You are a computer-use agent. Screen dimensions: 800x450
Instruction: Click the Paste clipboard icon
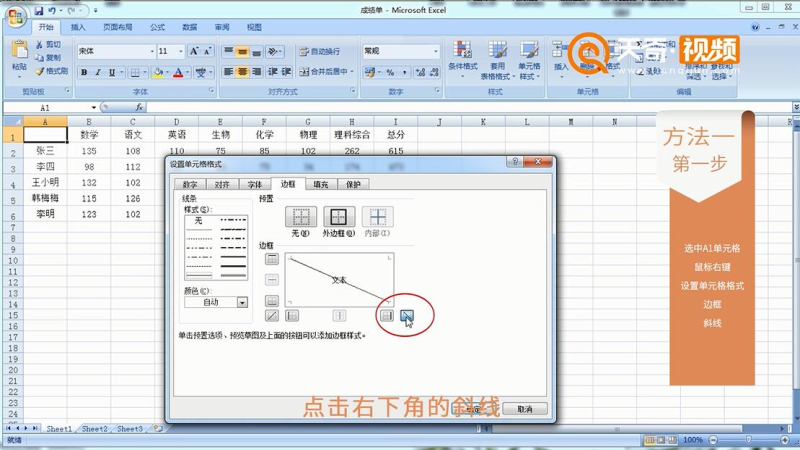19,49
